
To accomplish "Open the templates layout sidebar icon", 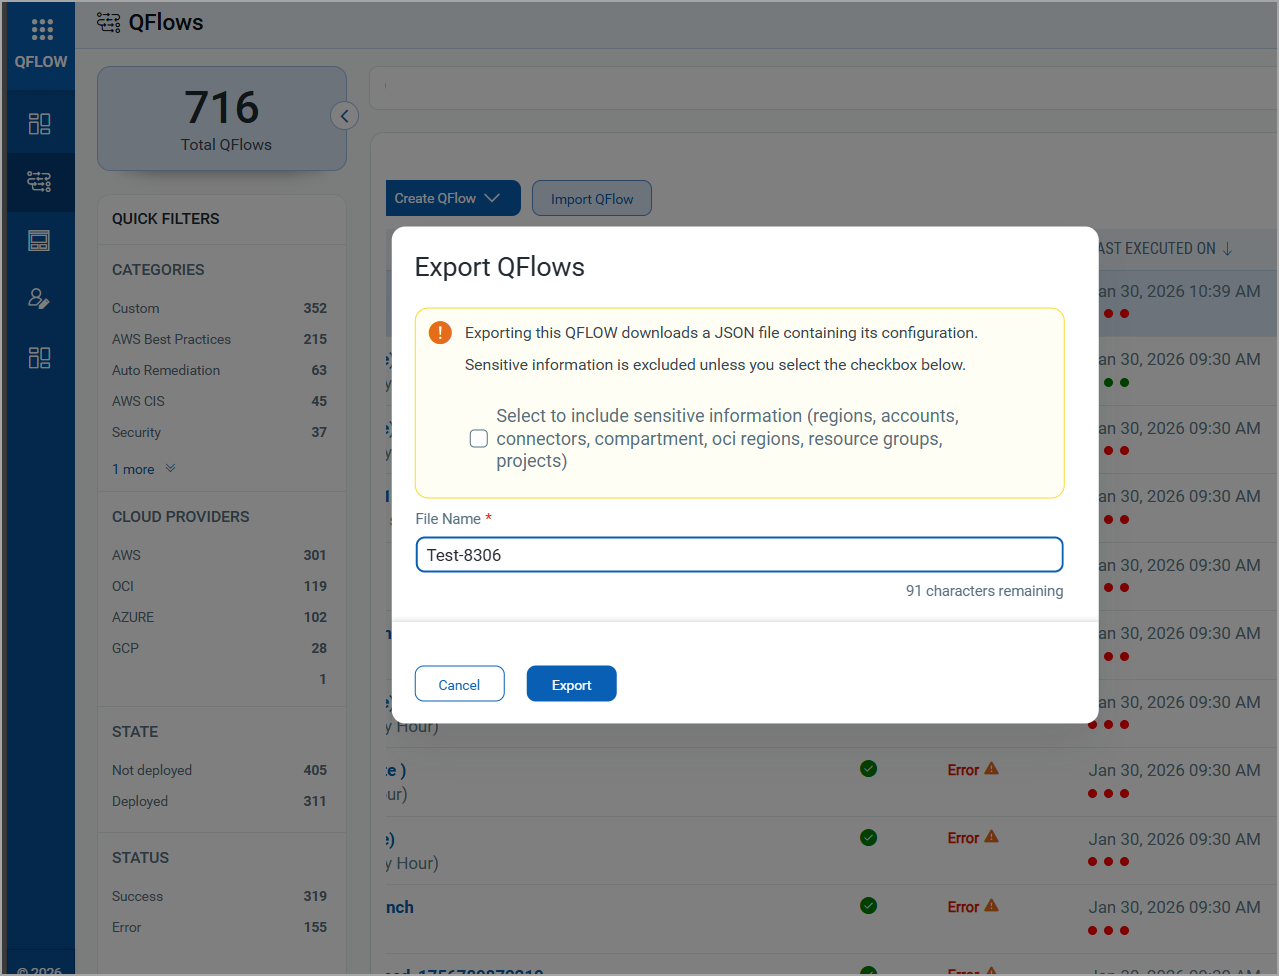I will click(x=39, y=241).
